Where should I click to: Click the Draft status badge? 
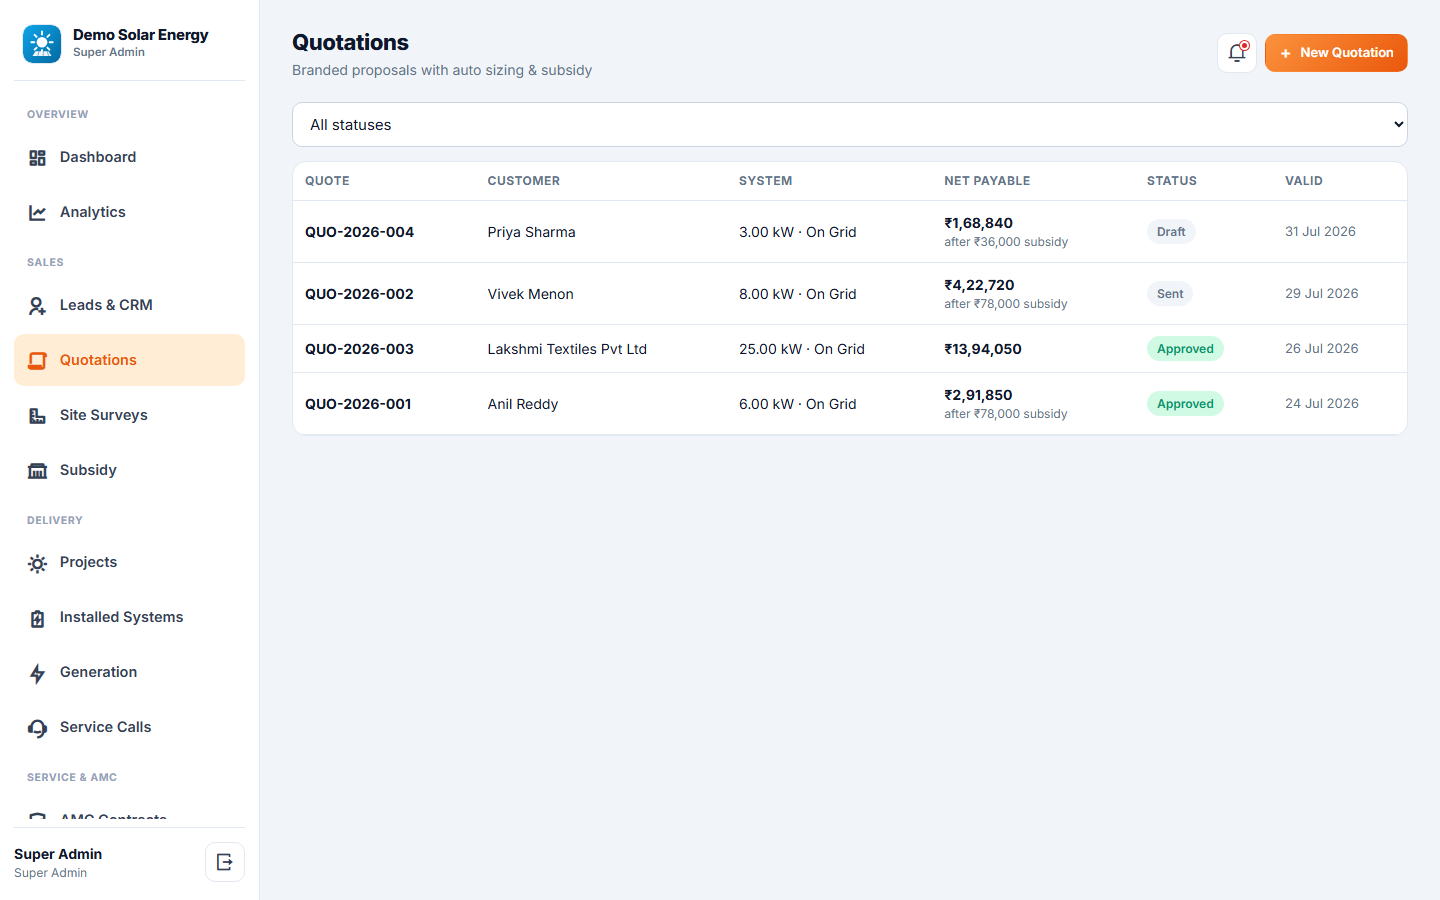[x=1171, y=232]
